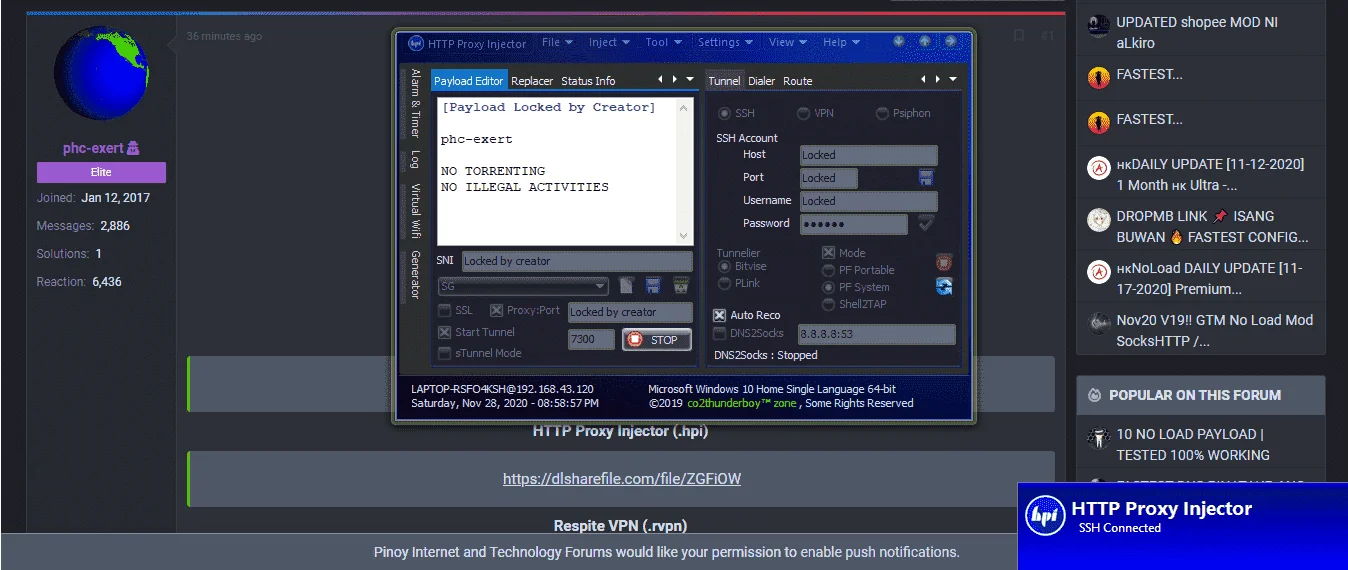Click the round right-arrow button in the title bar
This screenshot has width=1348, height=570.
tap(951, 42)
